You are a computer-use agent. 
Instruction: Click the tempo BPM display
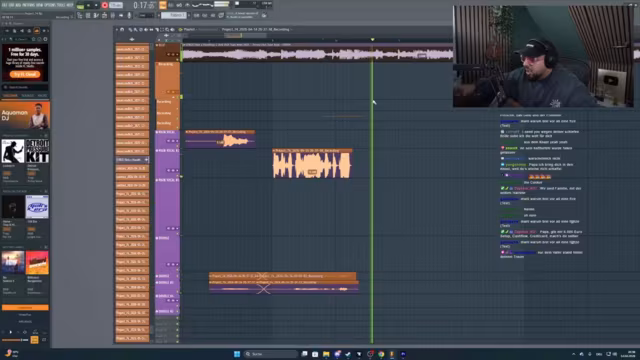tap(116, 5)
